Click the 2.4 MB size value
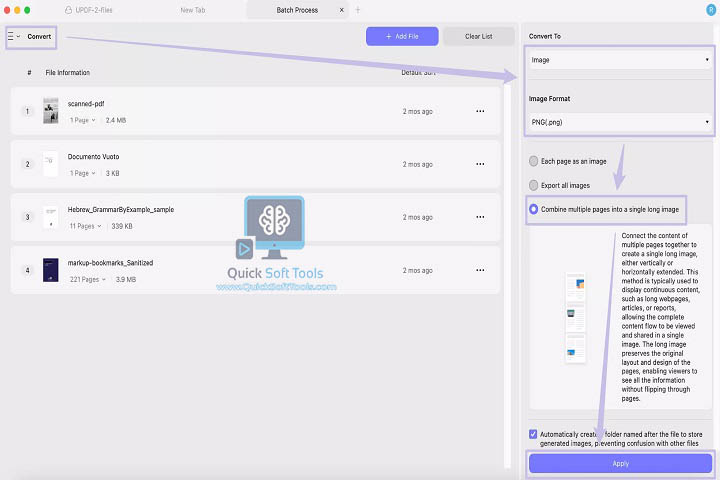This screenshot has width=720, height=480. coord(116,120)
